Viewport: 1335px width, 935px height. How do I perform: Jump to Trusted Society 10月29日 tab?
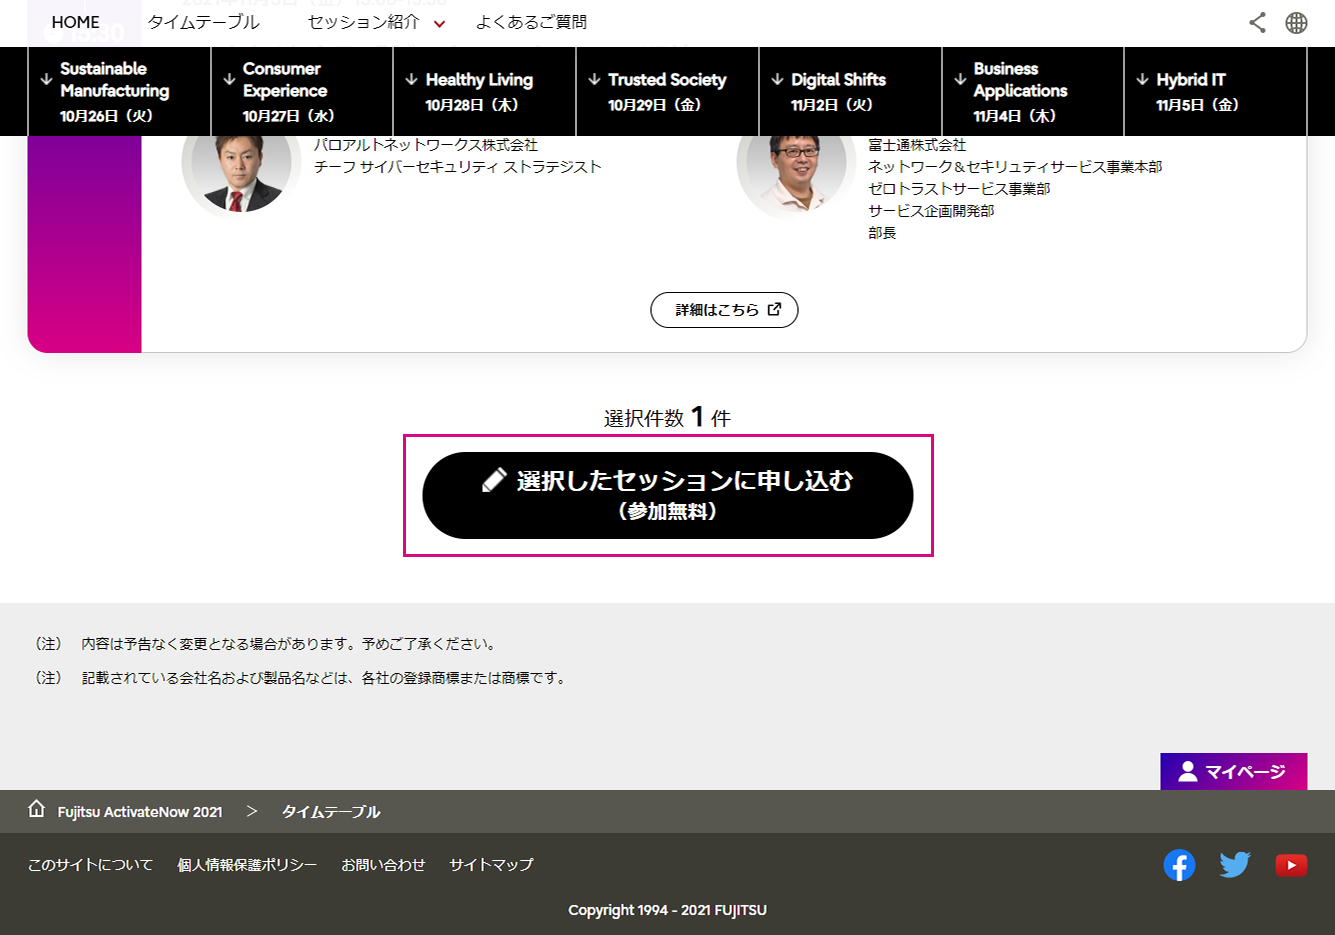(667, 91)
